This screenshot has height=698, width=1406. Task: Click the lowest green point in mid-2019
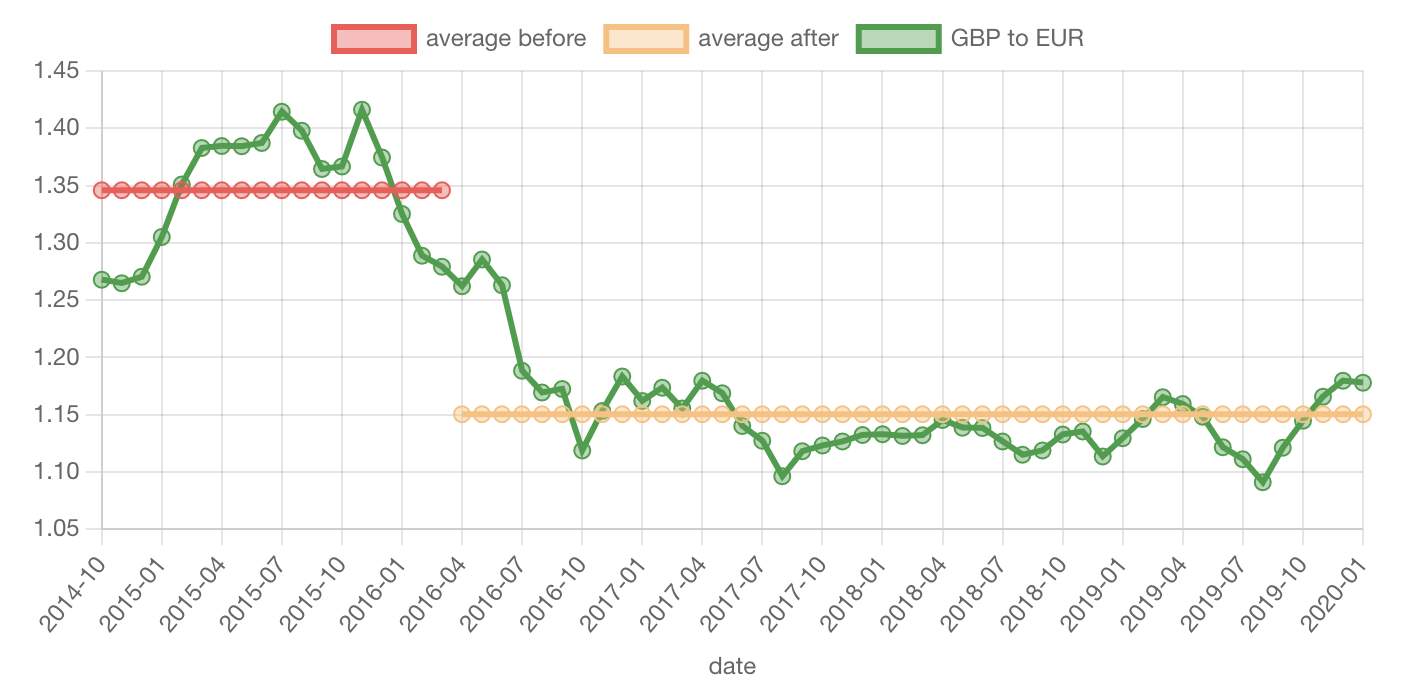[x=1262, y=482]
